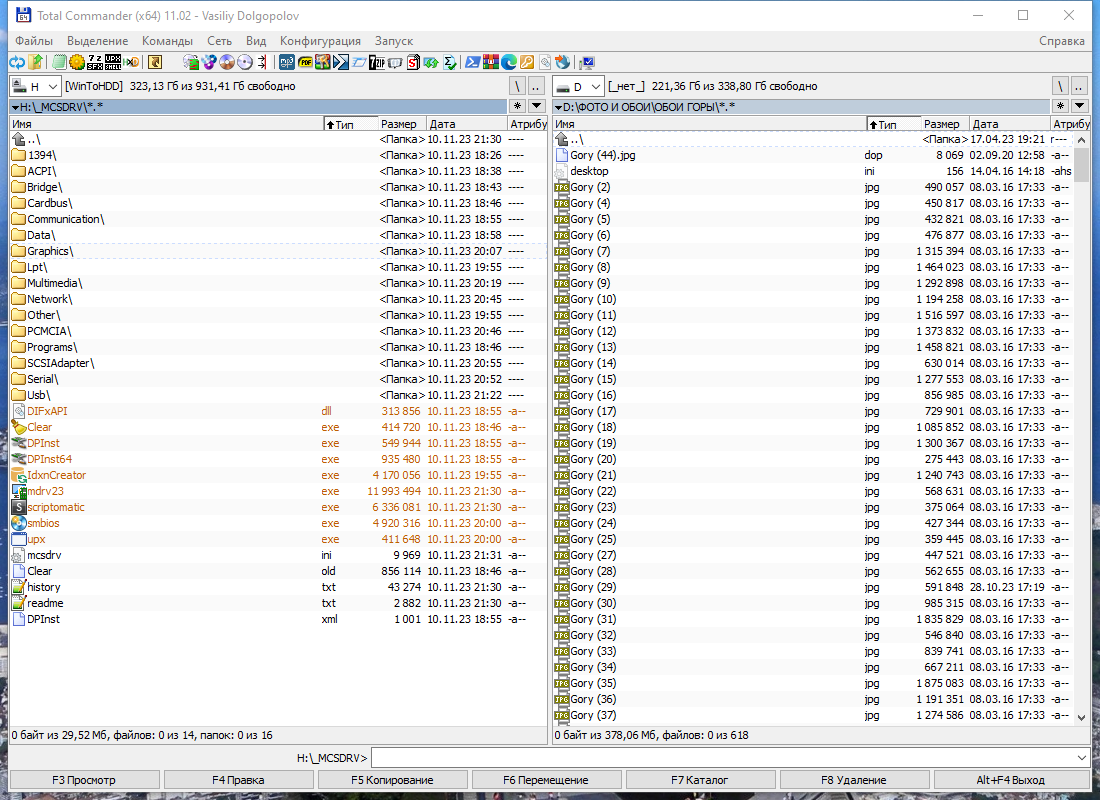The width and height of the screenshot is (1100, 800).
Task: Click the UPX Shell toolbar icon
Action: click(113, 62)
